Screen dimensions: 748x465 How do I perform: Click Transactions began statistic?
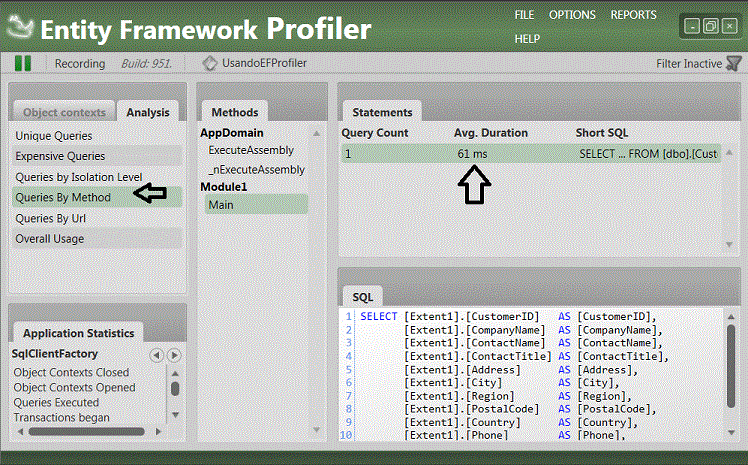(62, 418)
